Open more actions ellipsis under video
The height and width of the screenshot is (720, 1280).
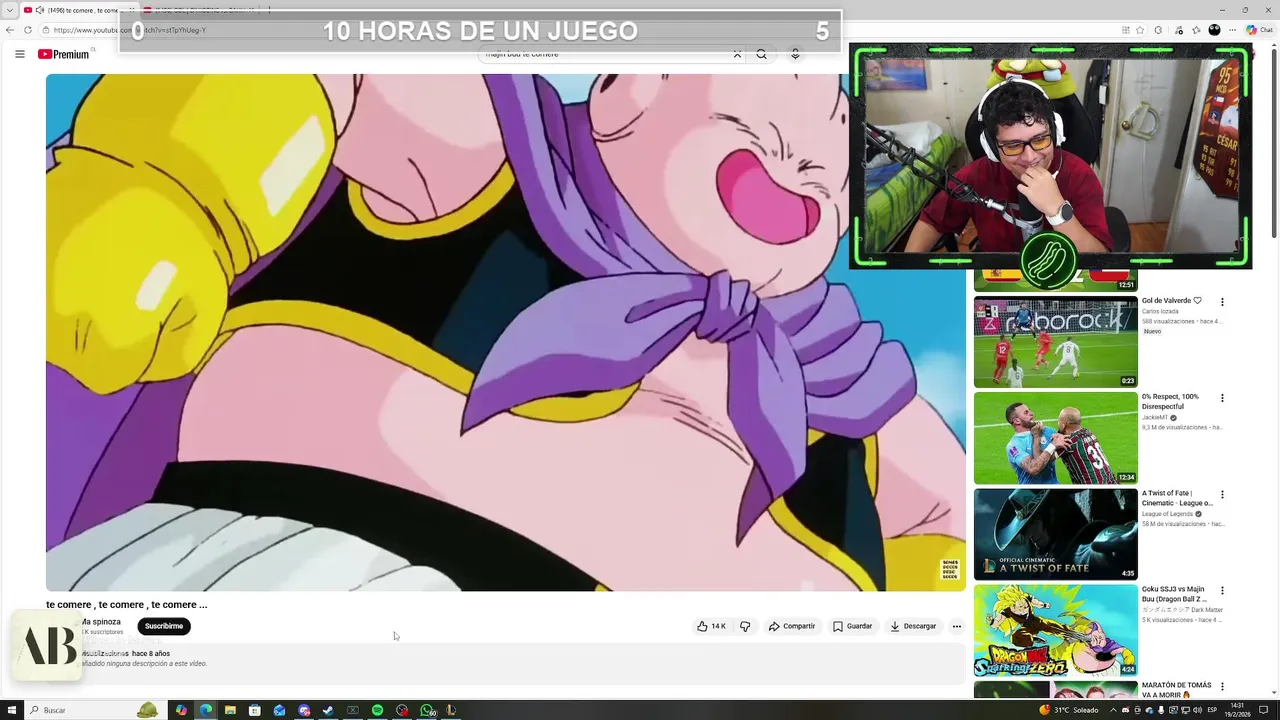[956, 626]
